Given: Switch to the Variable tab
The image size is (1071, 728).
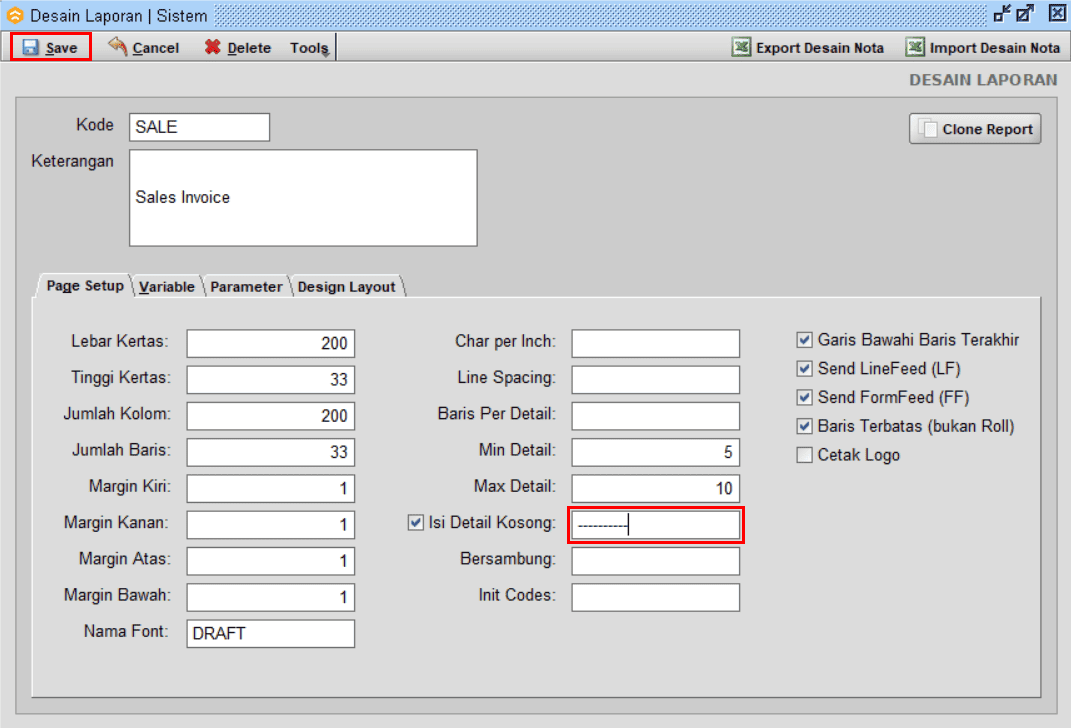Looking at the screenshot, I should tap(167, 287).
